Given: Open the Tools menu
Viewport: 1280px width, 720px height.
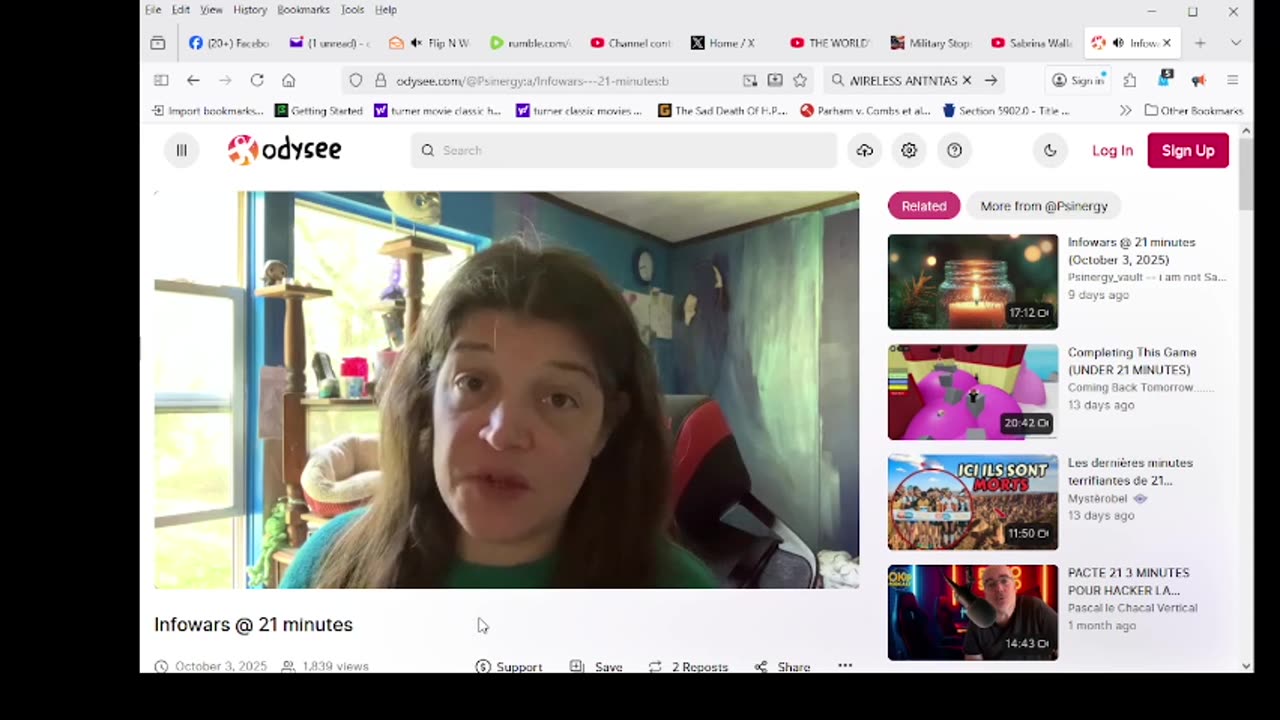Looking at the screenshot, I should (352, 9).
